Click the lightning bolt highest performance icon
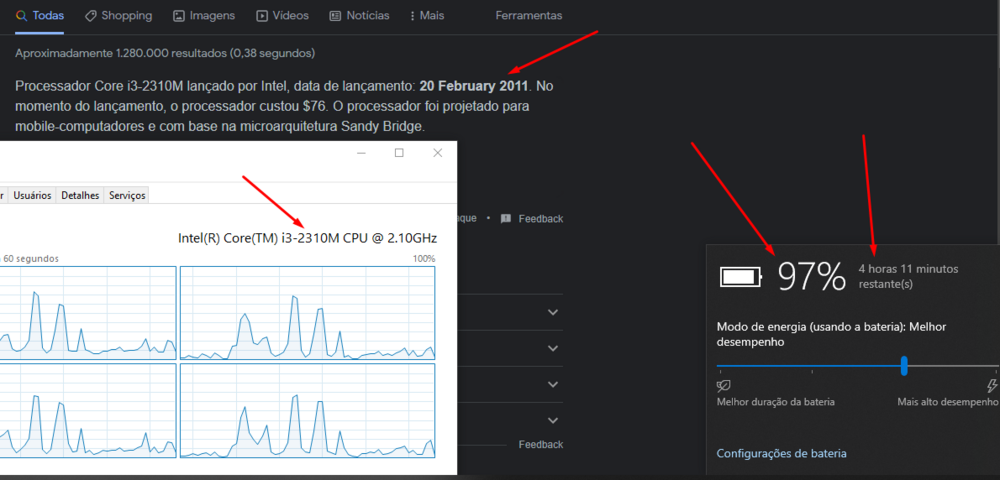Screen dimensions: 1000x480 tap(992, 385)
